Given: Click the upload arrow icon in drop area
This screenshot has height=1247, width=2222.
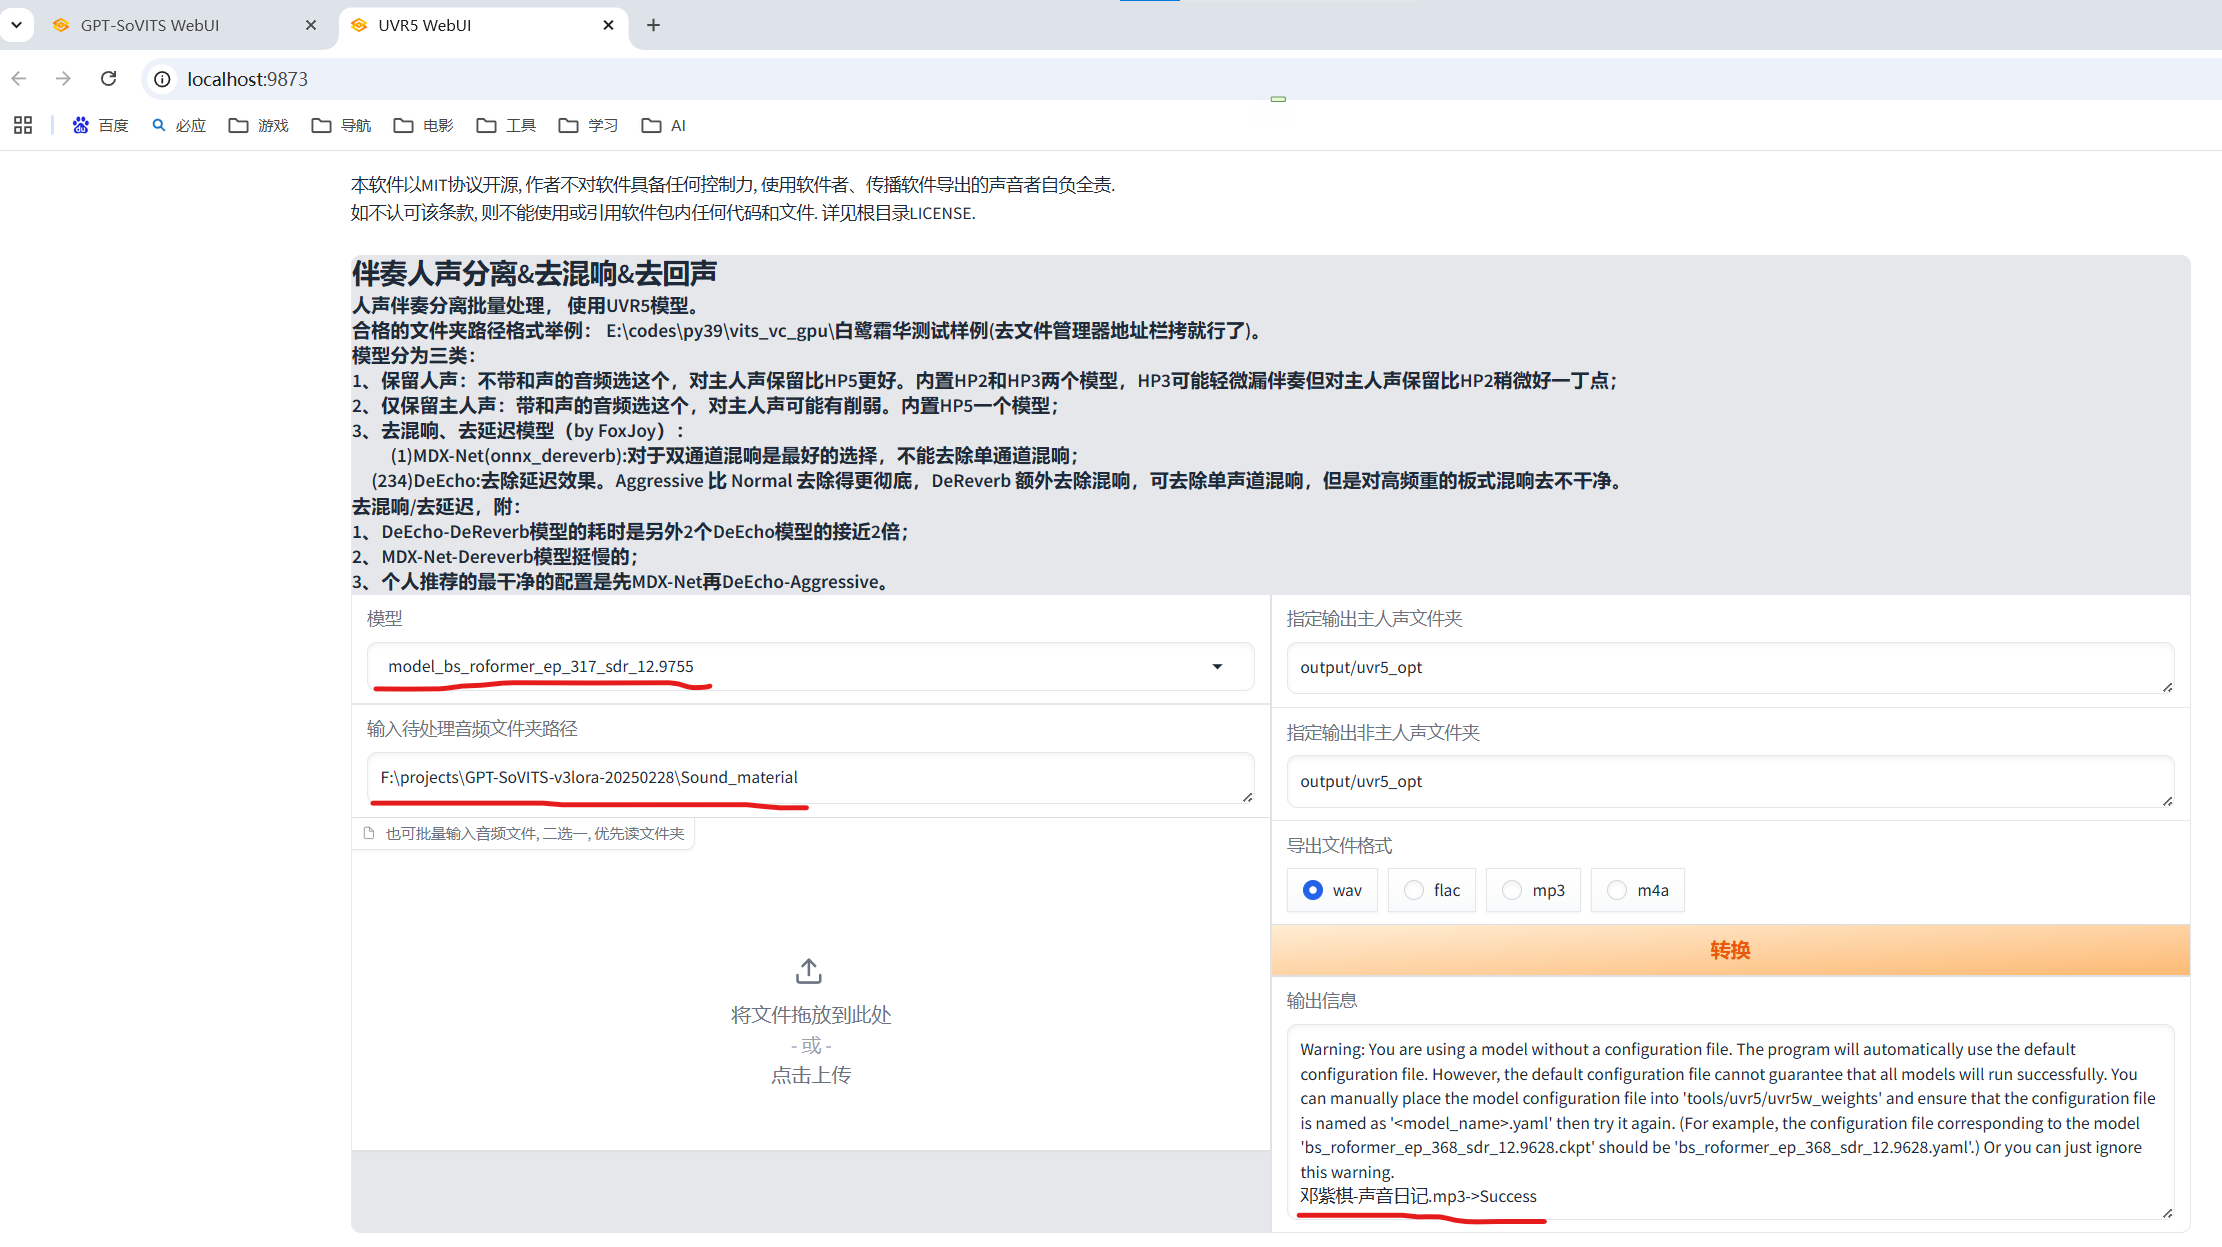Looking at the screenshot, I should click(809, 971).
